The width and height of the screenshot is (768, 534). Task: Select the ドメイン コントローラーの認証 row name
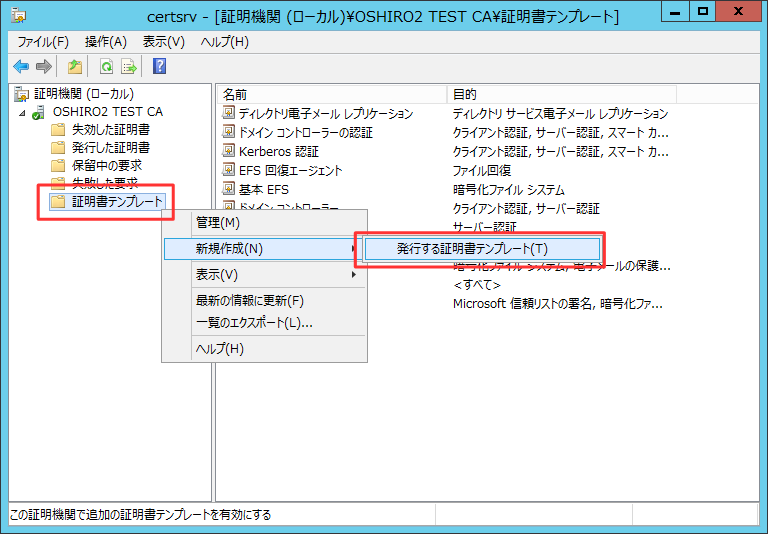[305, 132]
